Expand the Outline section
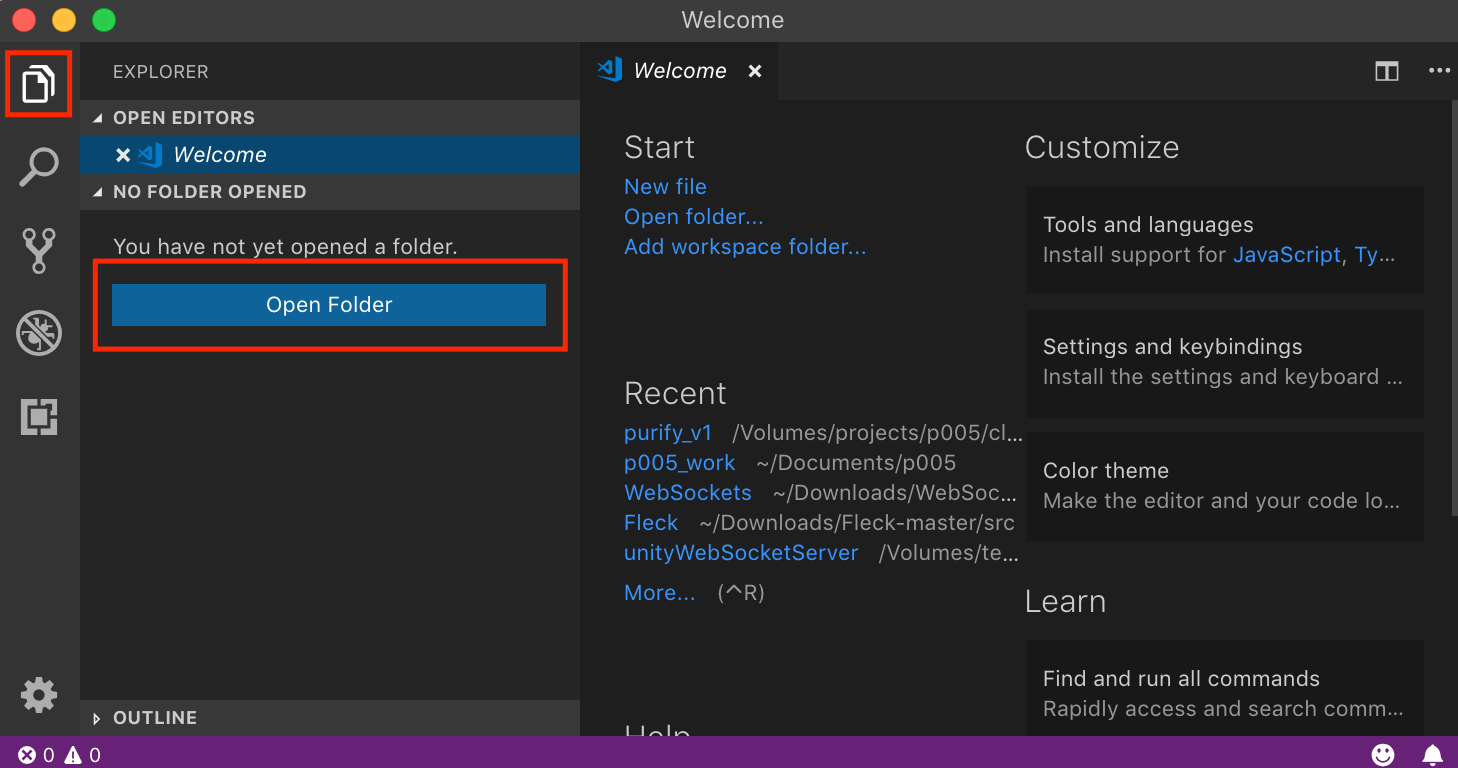 pyautogui.click(x=97, y=718)
